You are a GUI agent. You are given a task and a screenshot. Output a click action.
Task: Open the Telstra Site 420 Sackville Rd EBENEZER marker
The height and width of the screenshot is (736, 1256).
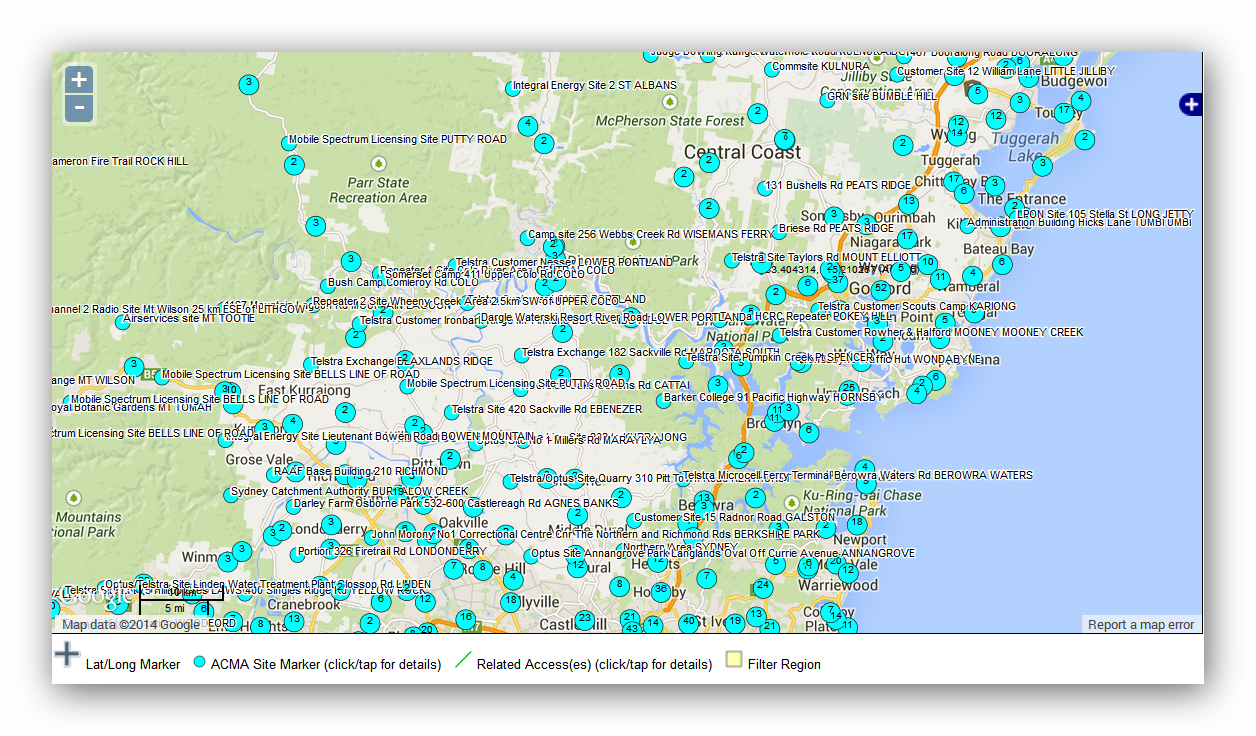pyautogui.click(x=450, y=411)
